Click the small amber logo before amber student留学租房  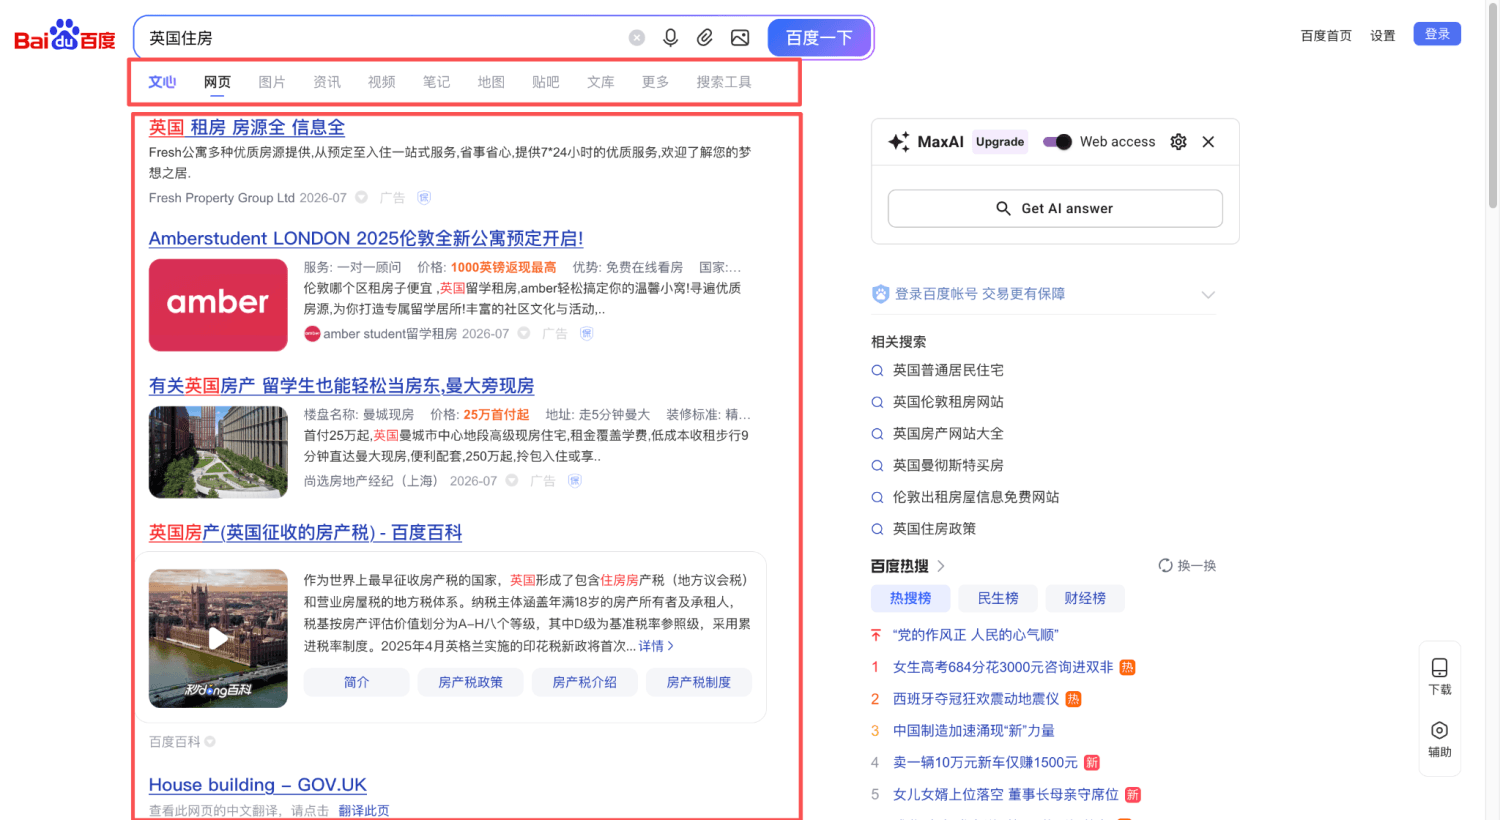(x=312, y=334)
